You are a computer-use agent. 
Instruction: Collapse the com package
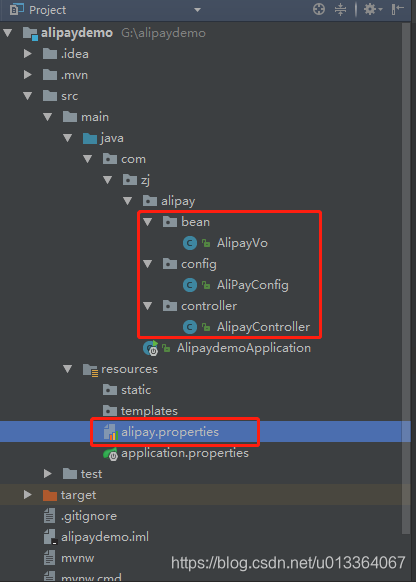(88, 159)
